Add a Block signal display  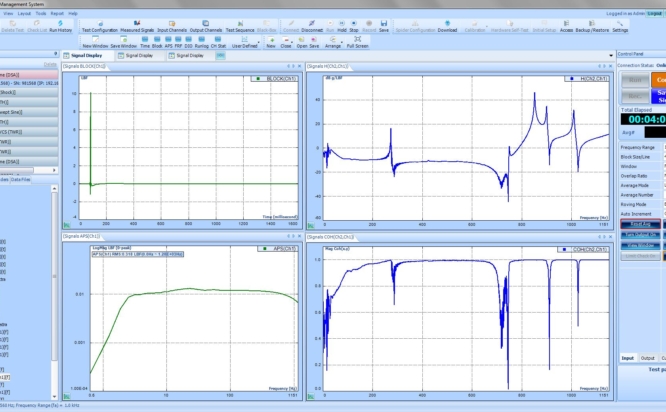tap(157, 42)
